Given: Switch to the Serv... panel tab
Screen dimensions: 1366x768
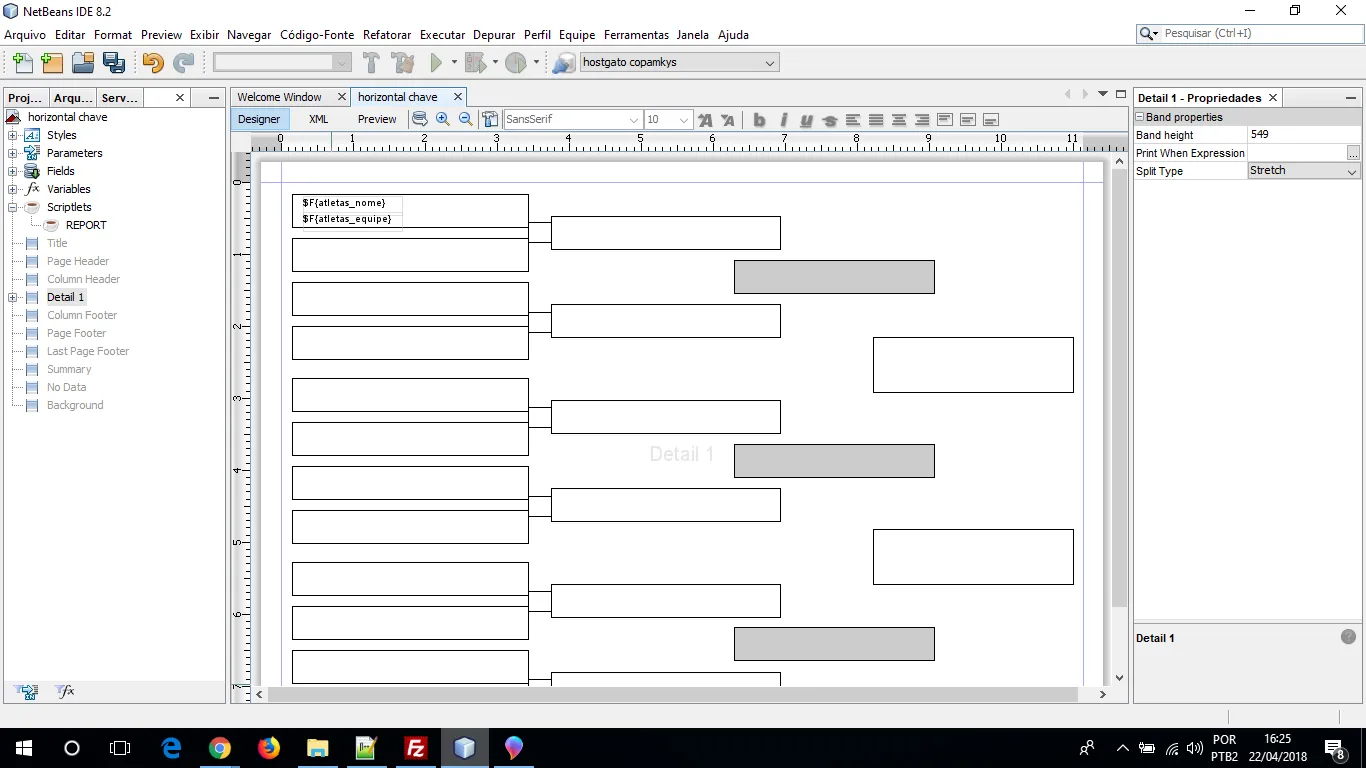Looking at the screenshot, I should pos(120,97).
